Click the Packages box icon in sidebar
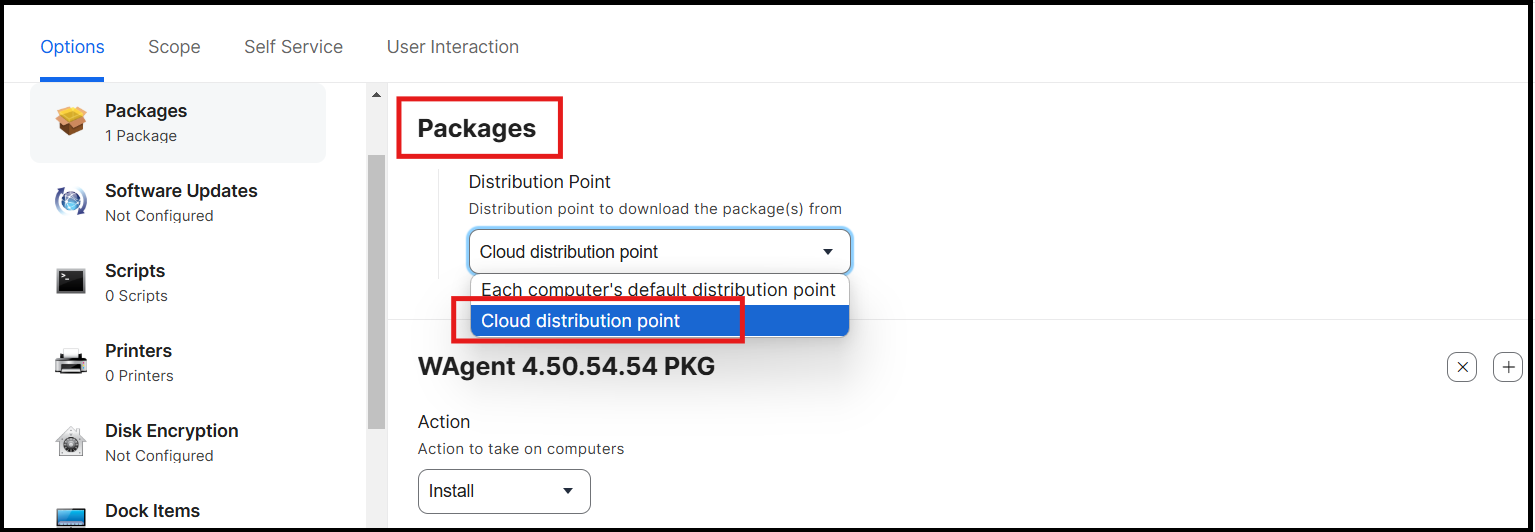1535x532 pixels. click(x=71, y=122)
